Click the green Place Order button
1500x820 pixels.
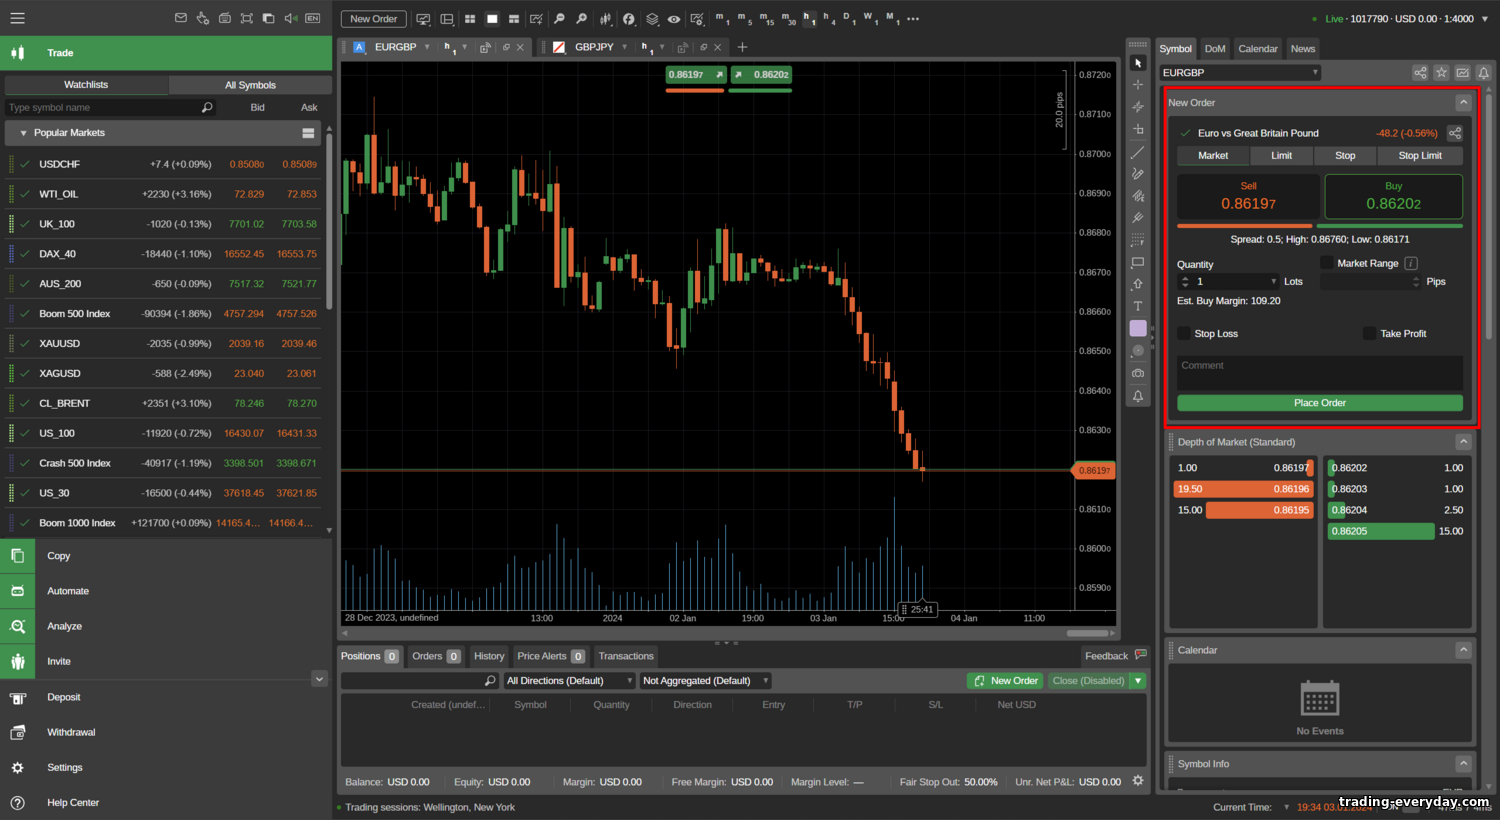pyautogui.click(x=1319, y=403)
